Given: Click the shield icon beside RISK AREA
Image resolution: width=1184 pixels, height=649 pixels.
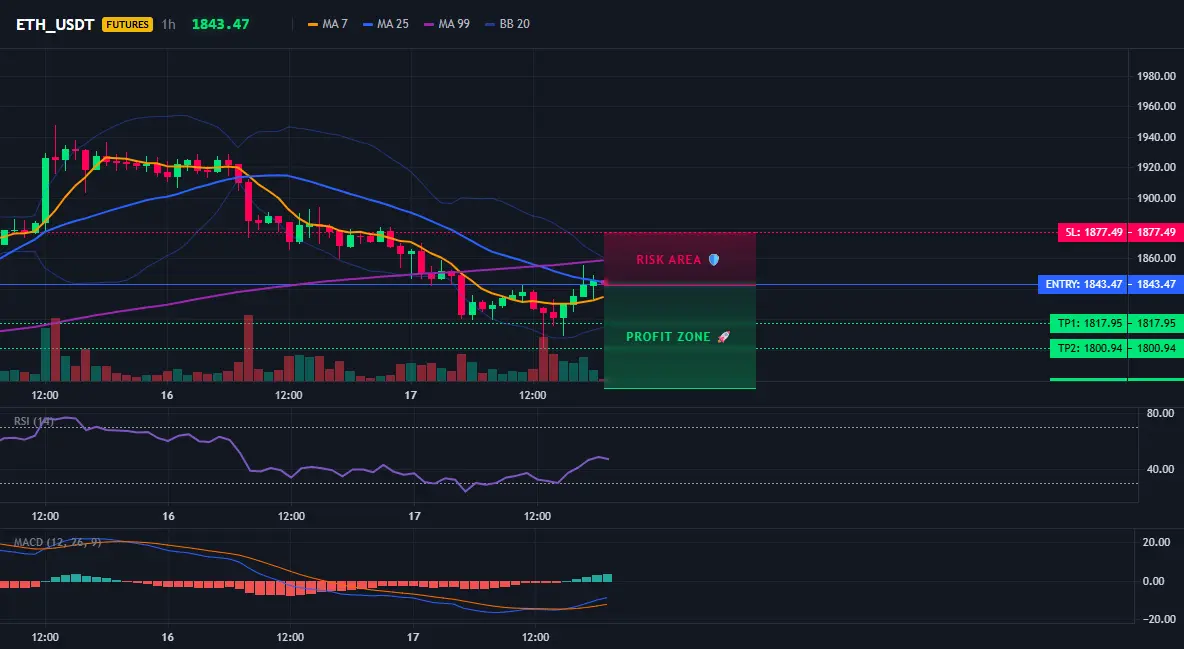Looking at the screenshot, I should coord(714,259).
